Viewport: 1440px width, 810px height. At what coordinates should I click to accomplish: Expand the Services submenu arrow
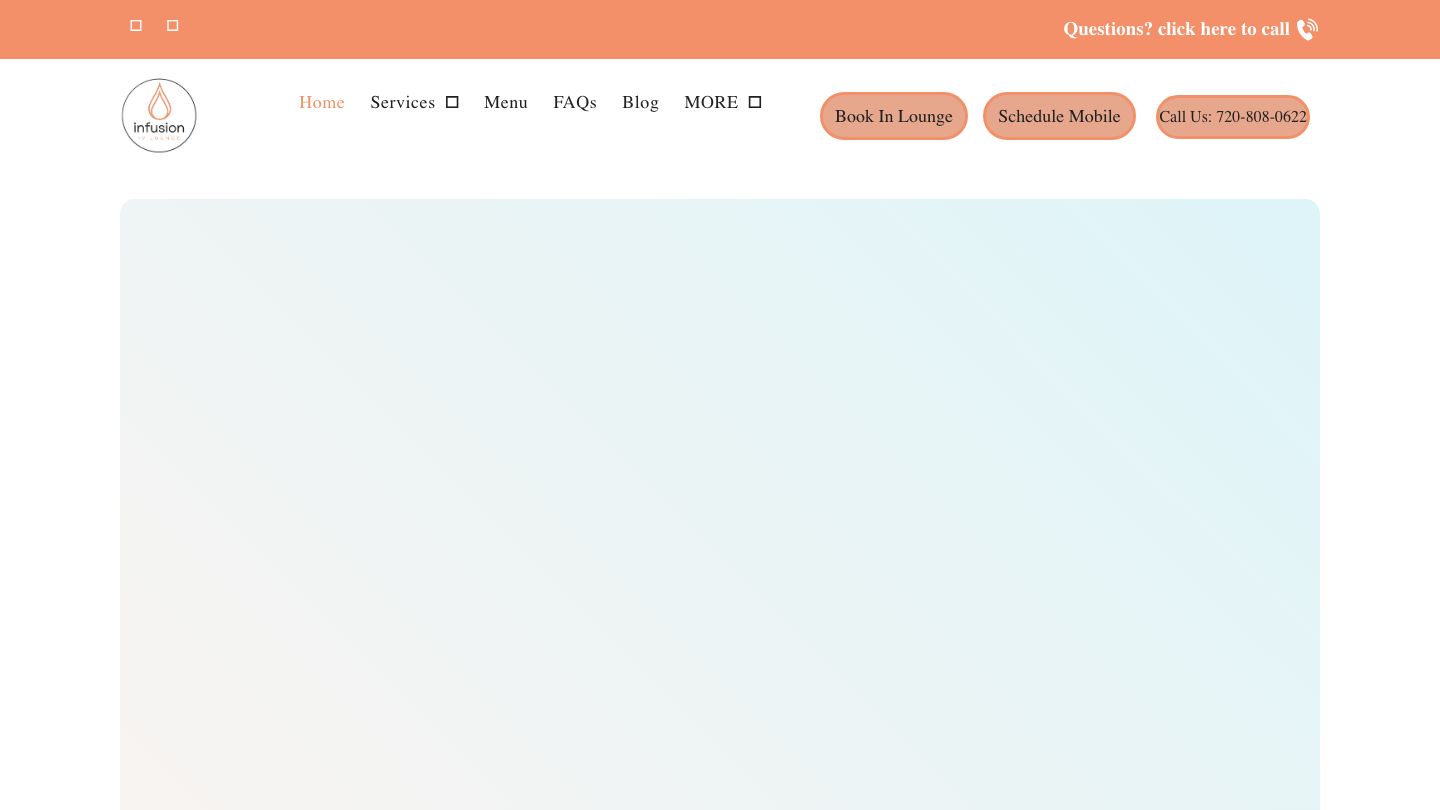(452, 102)
